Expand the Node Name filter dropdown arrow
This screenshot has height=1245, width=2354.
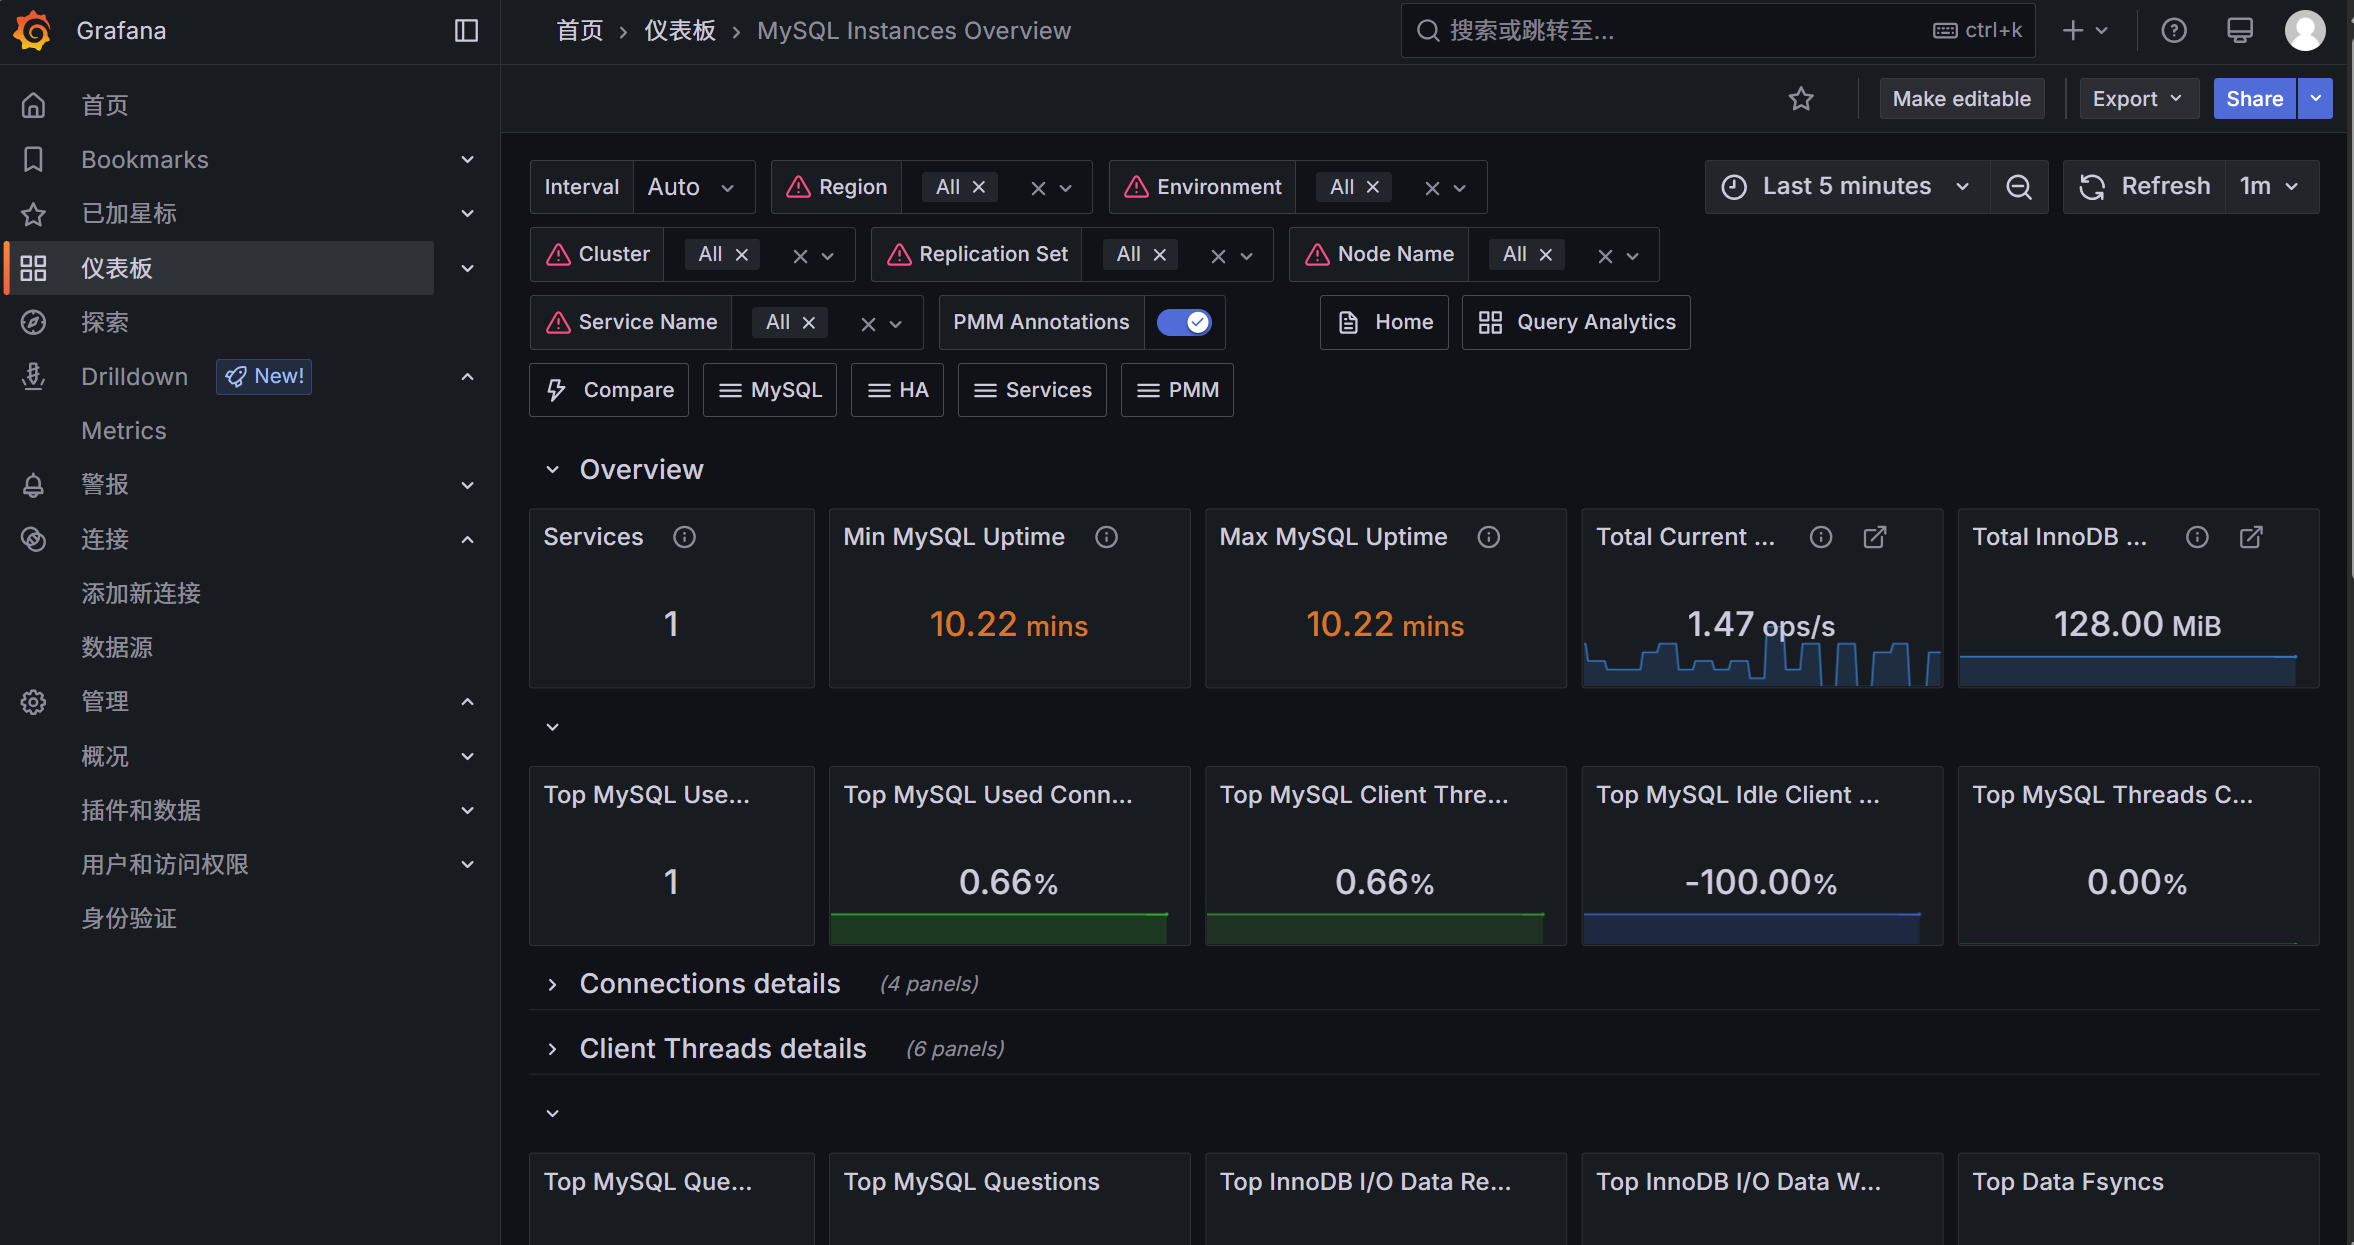(x=1633, y=256)
